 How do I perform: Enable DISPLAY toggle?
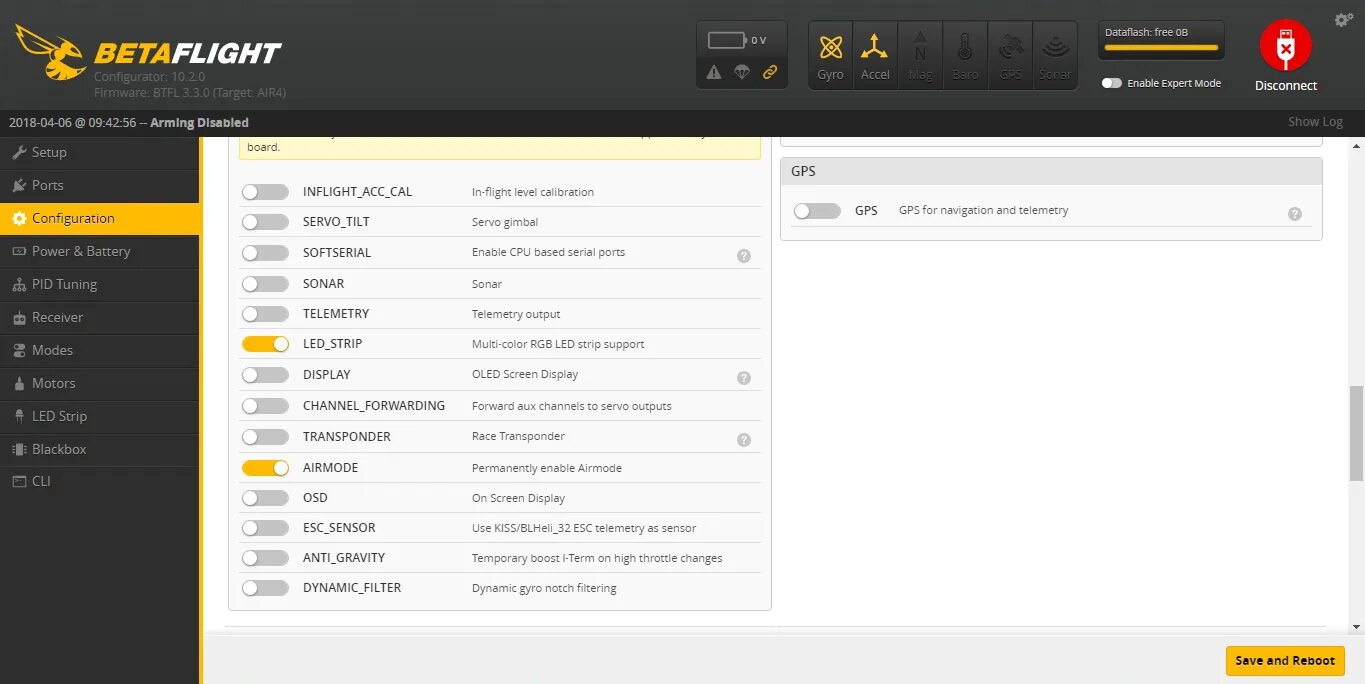point(265,375)
